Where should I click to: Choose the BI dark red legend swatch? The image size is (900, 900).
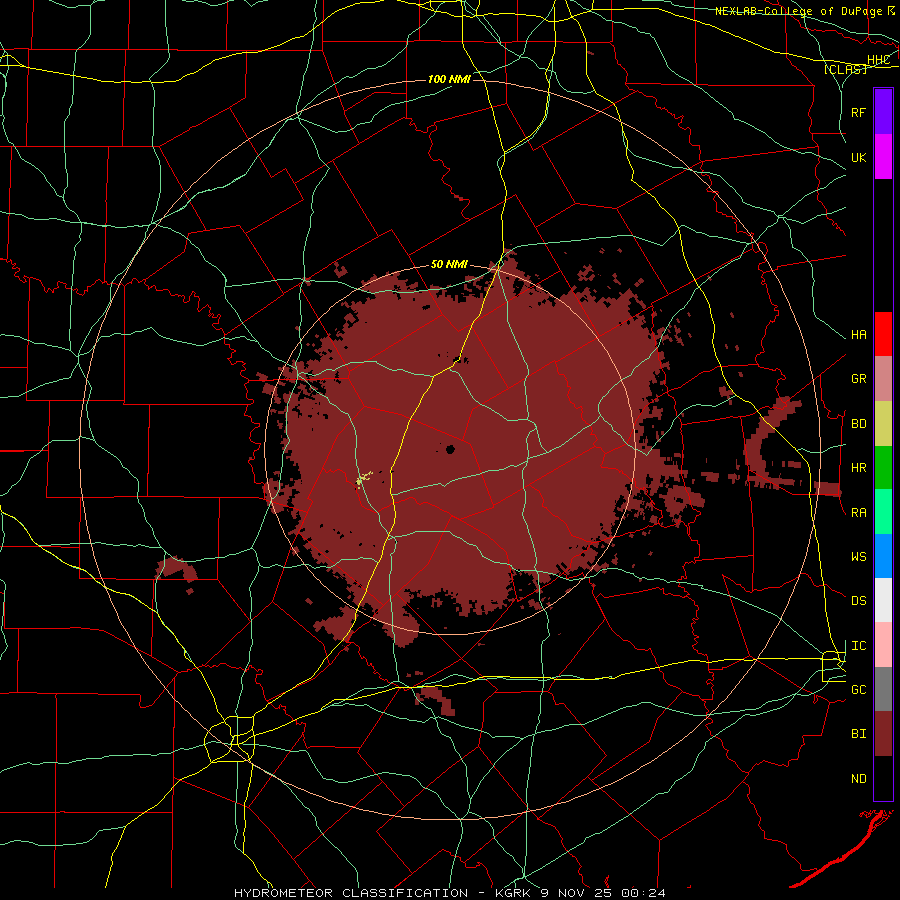point(883,734)
